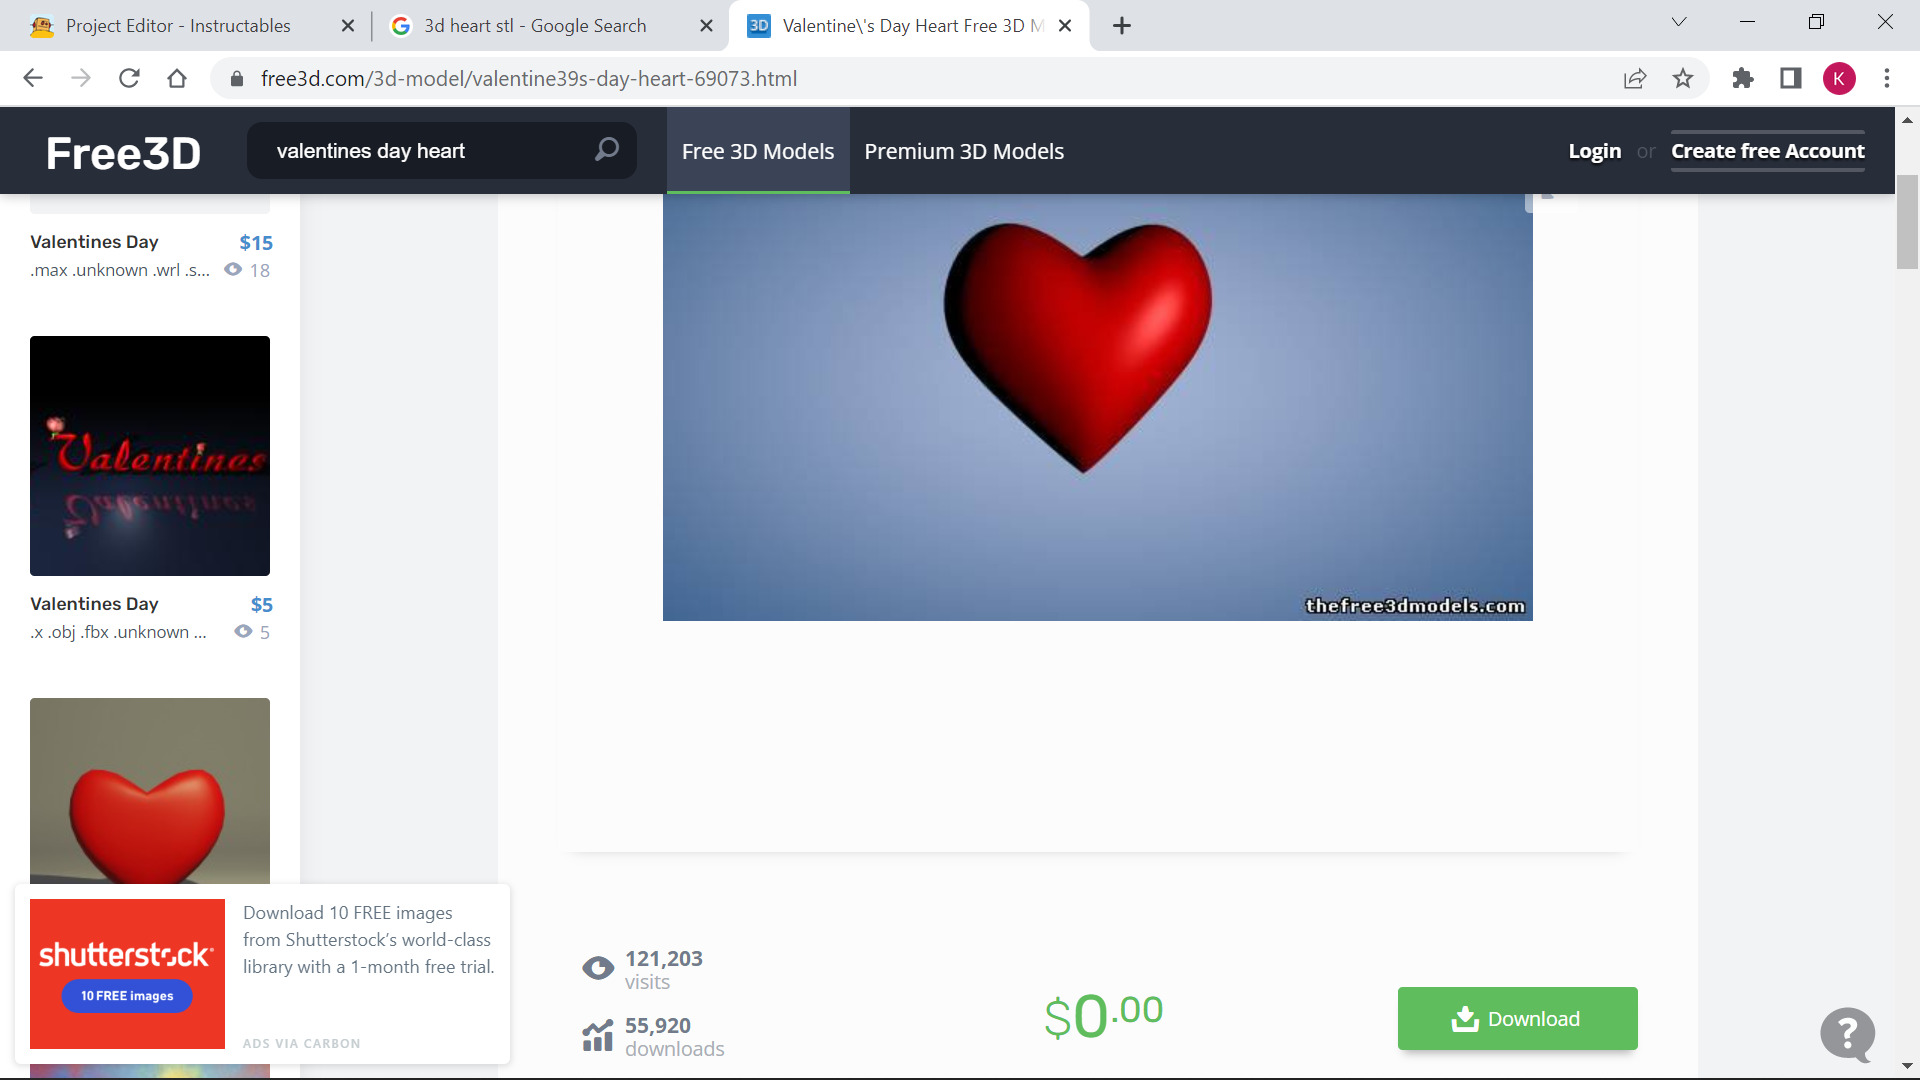Viewport: 1920px width, 1080px height.
Task: Click the bookmark star in the address bar
Action: (1684, 78)
